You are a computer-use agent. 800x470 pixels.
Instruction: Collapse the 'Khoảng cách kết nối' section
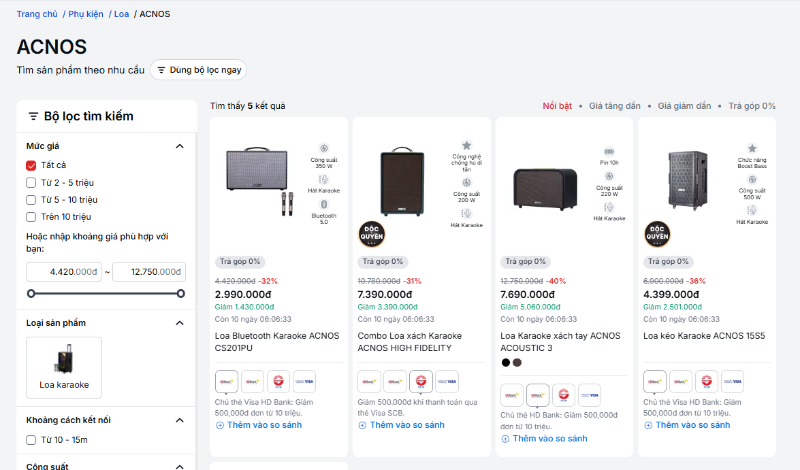click(x=180, y=421)
